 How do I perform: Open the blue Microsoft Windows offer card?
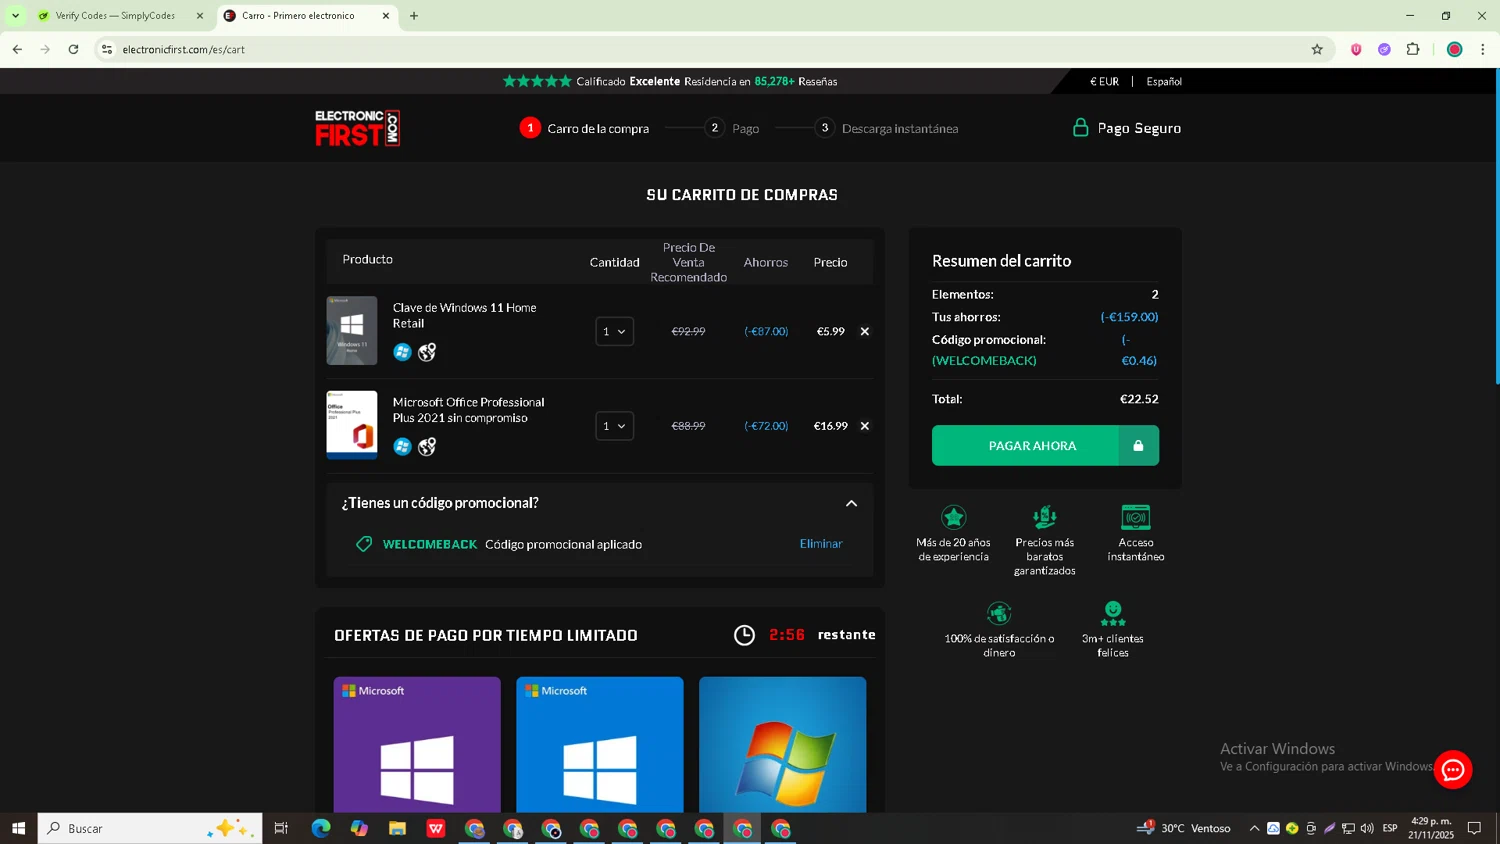600,745
